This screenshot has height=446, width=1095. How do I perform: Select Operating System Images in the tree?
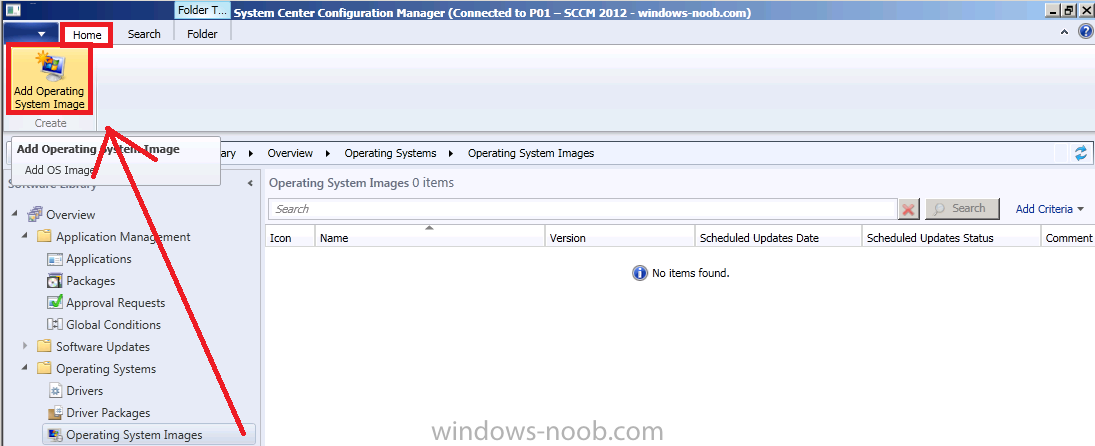pyautogui.click(x=134, y=435)
